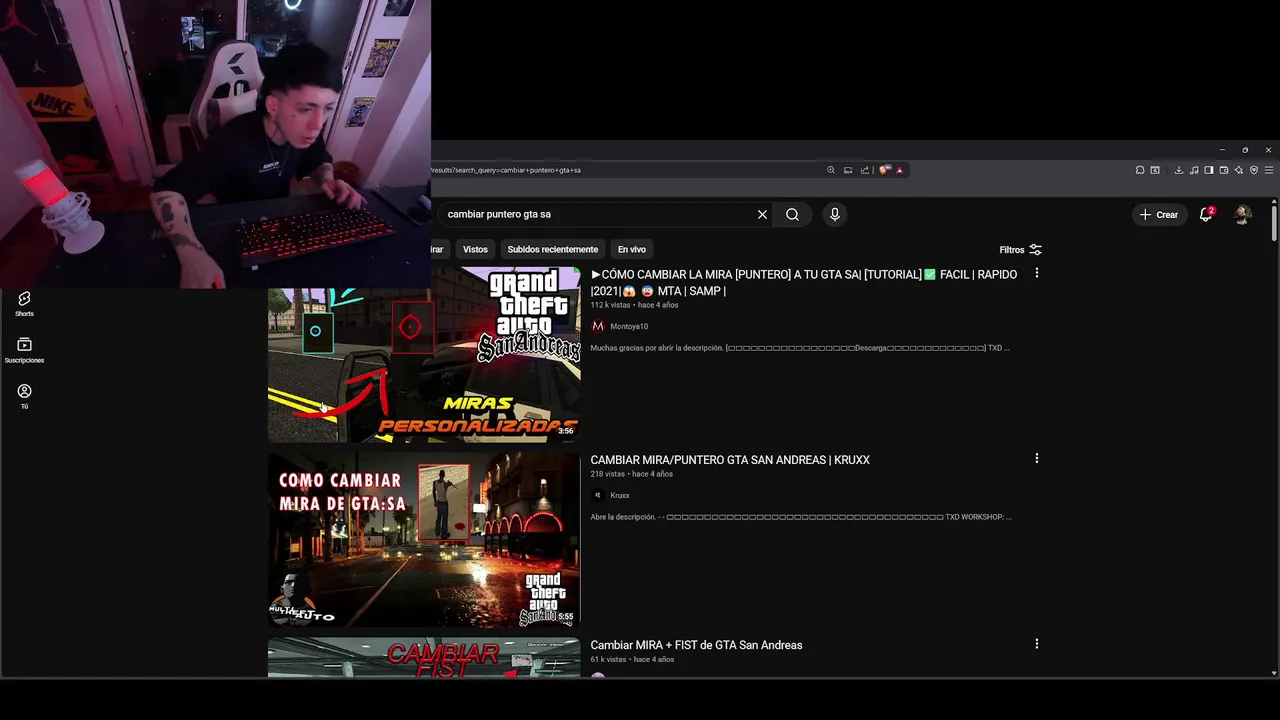The image size is (1280, 720).
Task: Clear the search box with the X
Action: [762, 214]
